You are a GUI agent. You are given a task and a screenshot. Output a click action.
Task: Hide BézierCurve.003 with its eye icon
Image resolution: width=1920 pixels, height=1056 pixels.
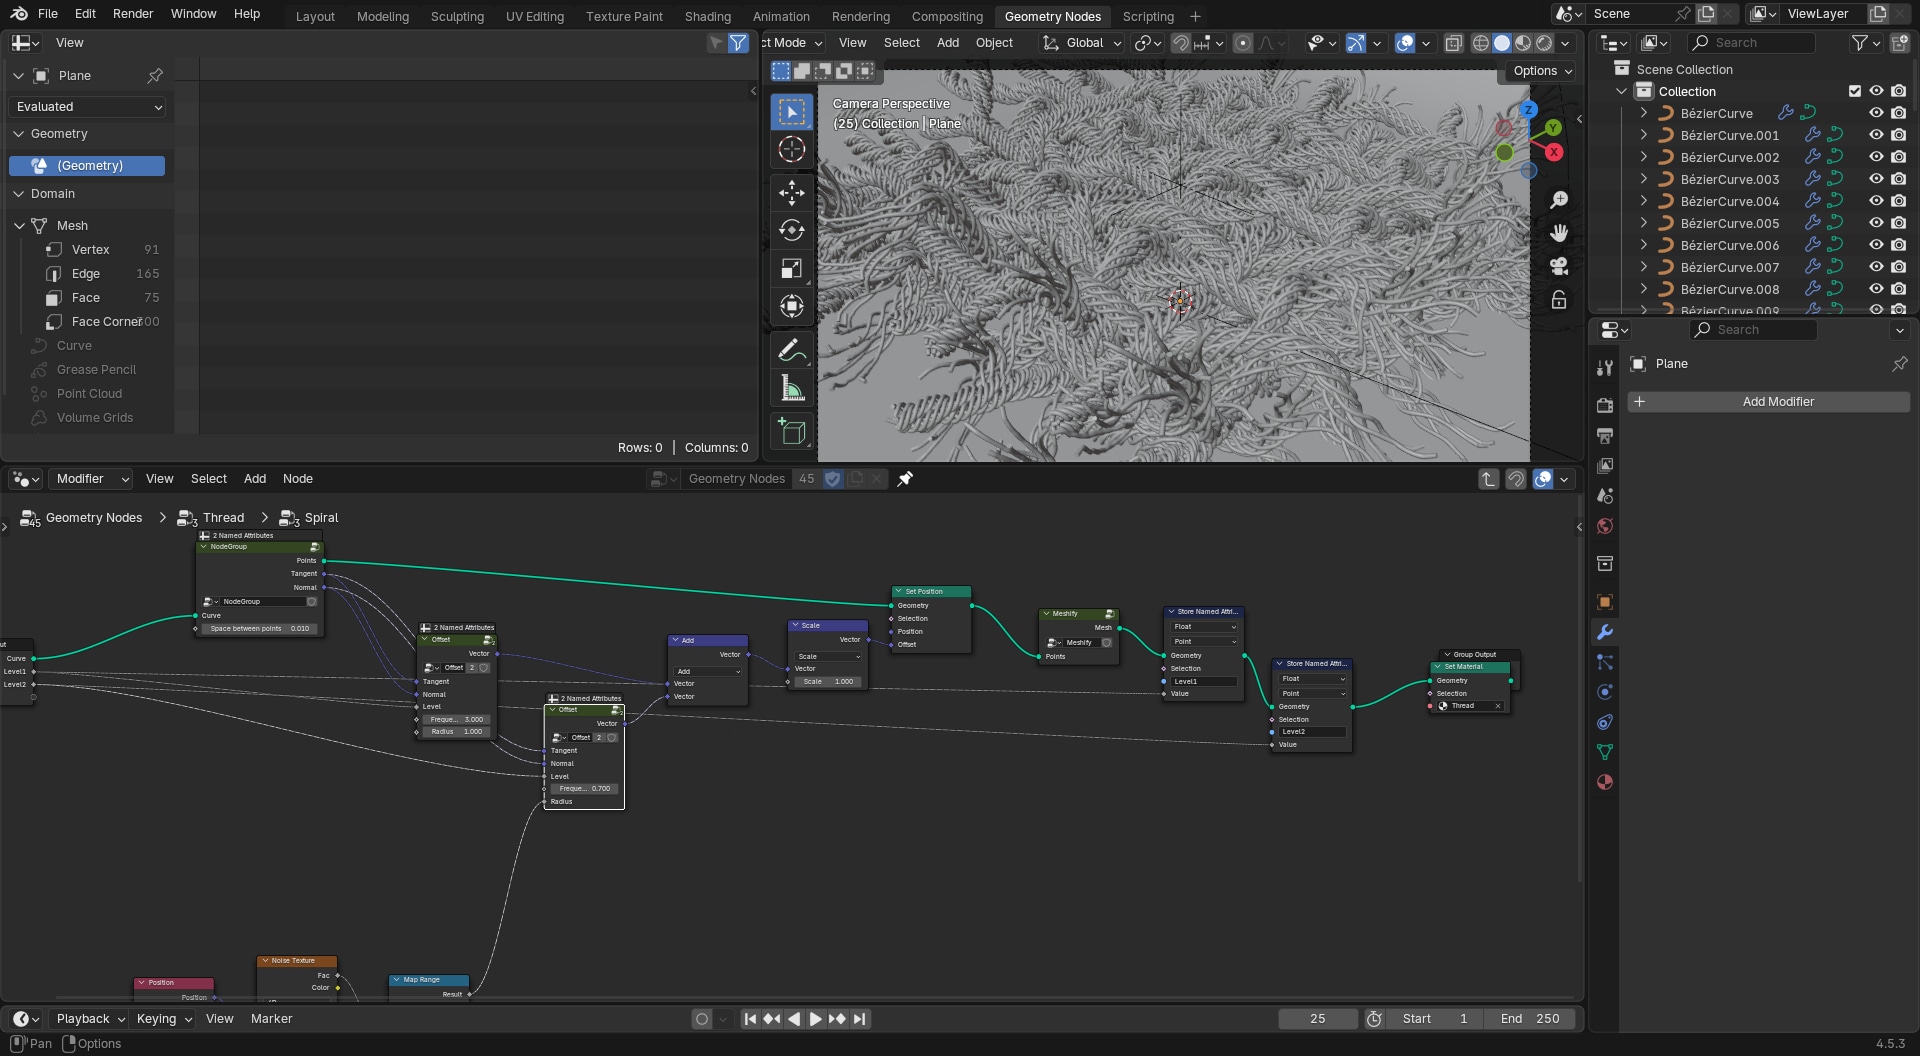(1876, 179)
